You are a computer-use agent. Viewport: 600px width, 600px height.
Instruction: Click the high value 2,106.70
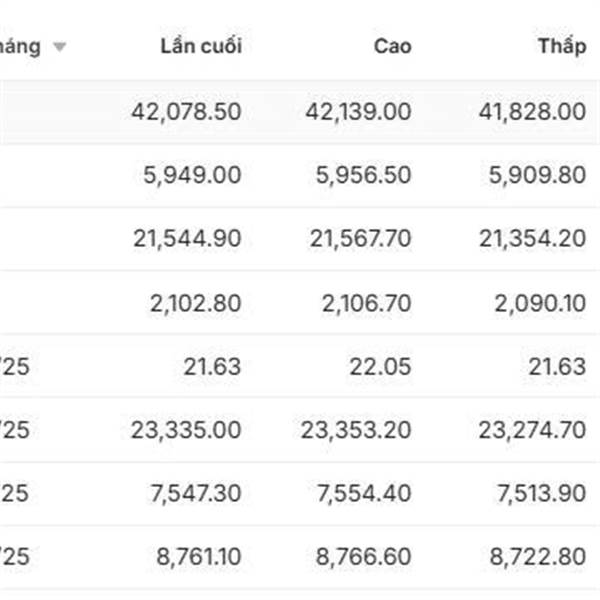coord(367,303)
